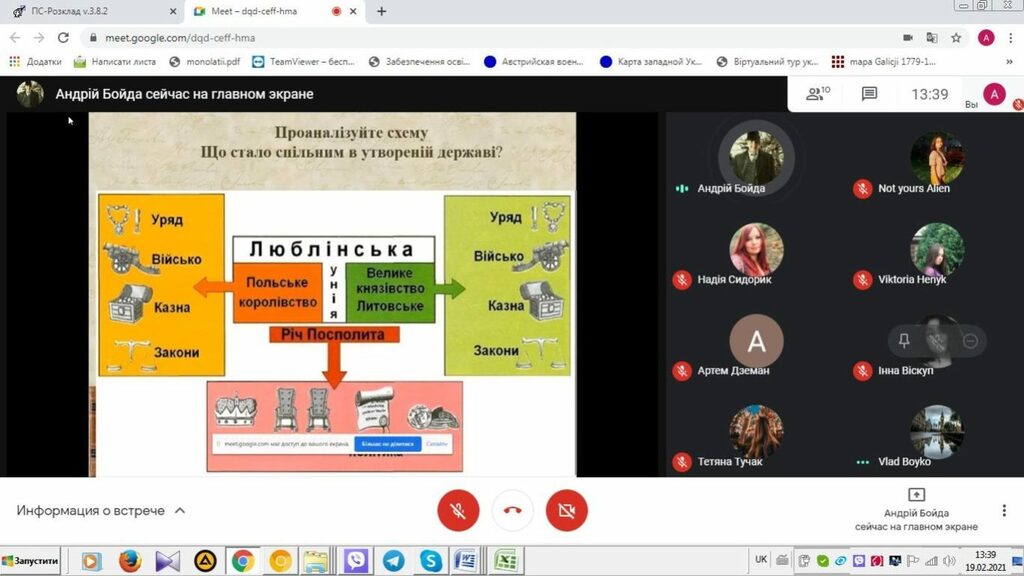The image size is (1024, 576).
Task: Open the participants list icon
Action: [818, 94]
